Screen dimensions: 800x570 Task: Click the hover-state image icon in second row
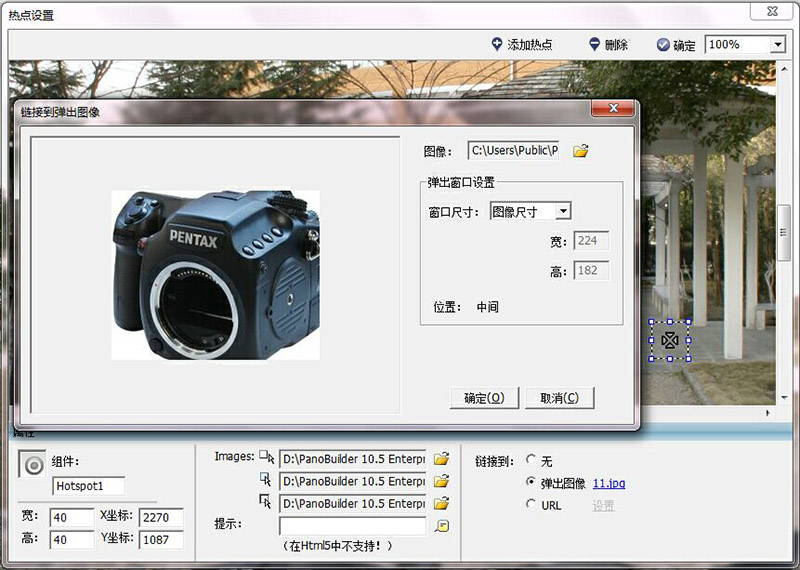coord(266,479)
